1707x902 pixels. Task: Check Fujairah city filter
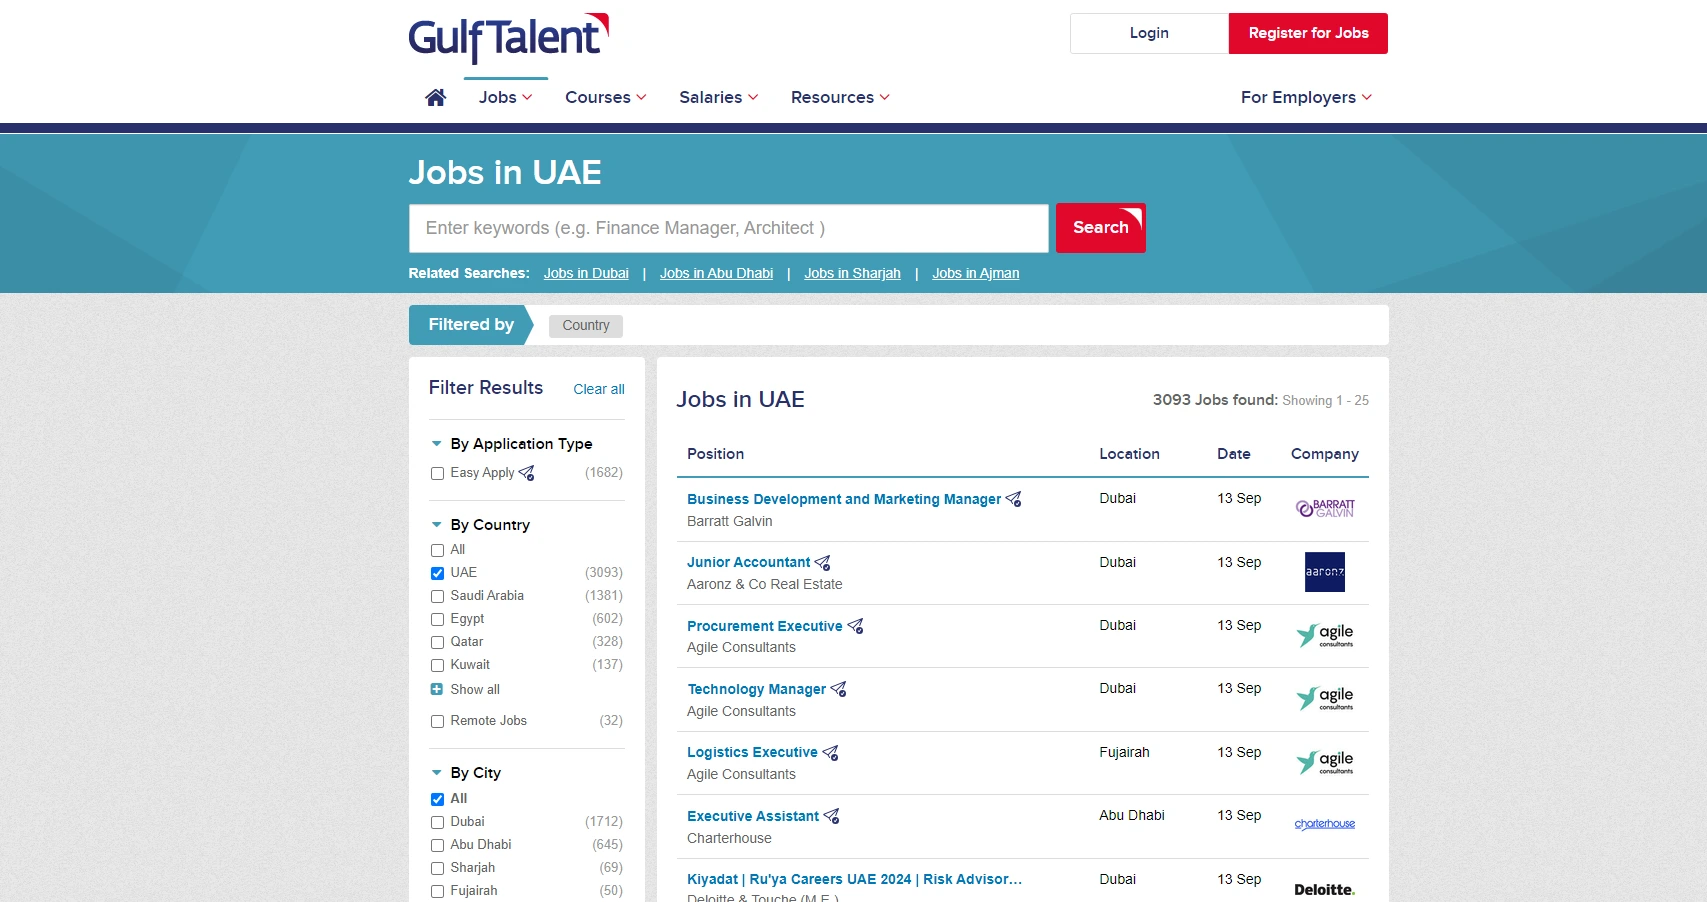(x=437, y=891)
